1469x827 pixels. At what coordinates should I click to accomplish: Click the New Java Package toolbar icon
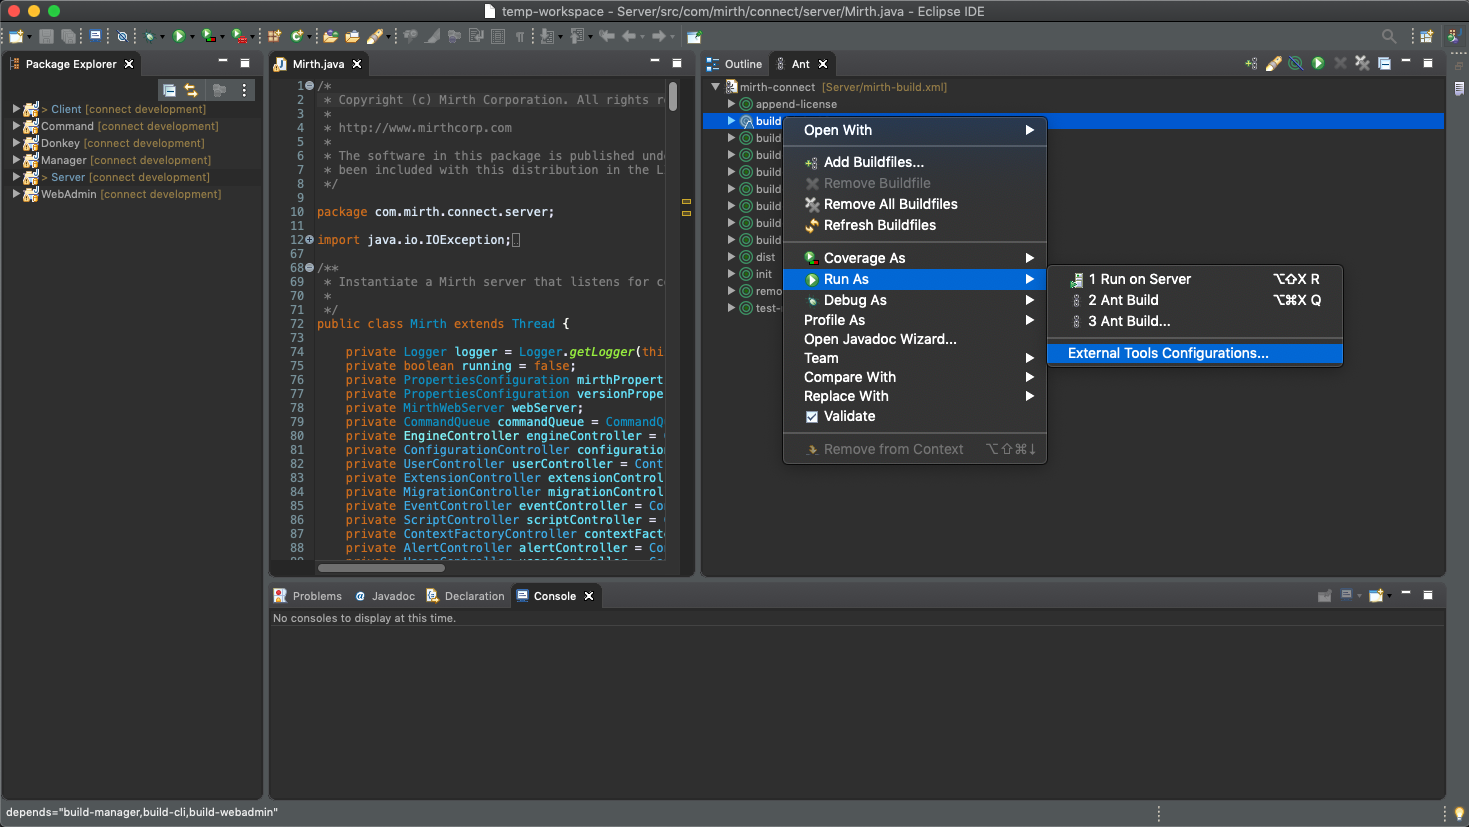pyautogui.click(x=273, y=36)
